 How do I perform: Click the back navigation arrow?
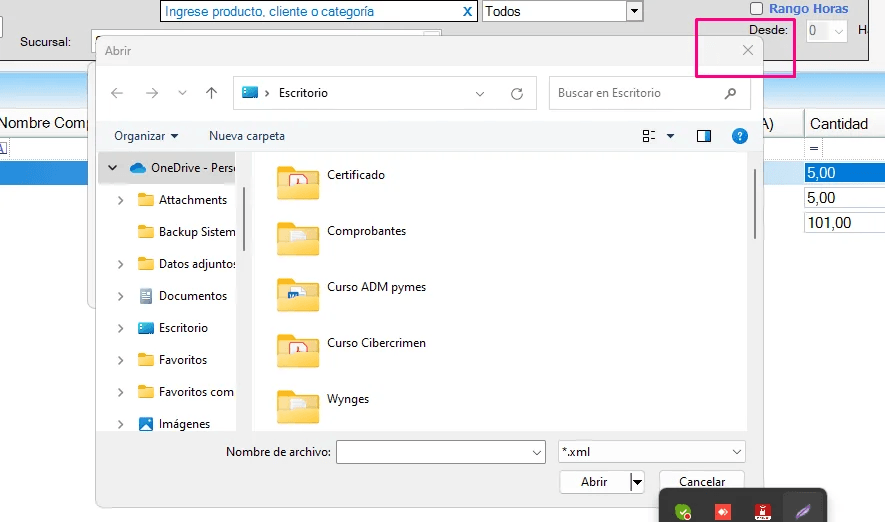pos(117,93)
